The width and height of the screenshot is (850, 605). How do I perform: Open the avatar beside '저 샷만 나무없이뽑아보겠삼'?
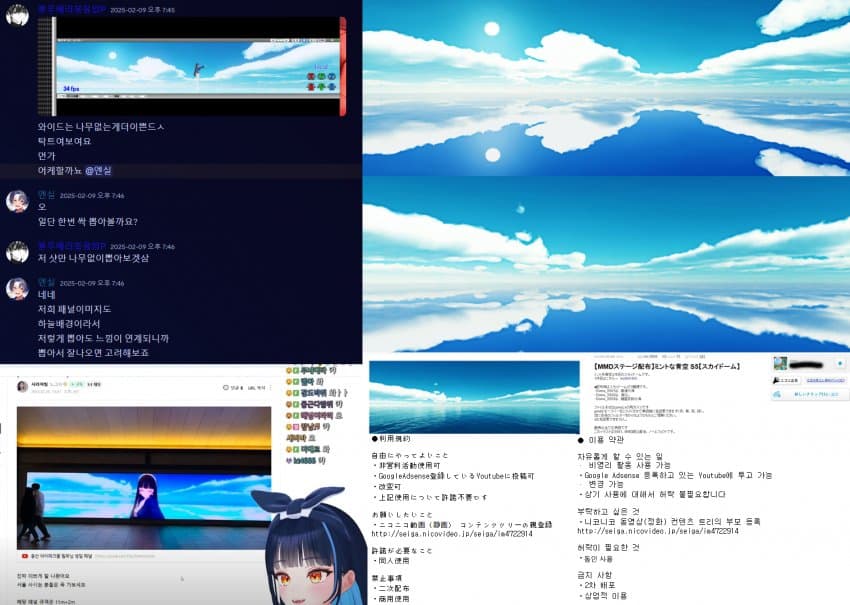coord(17,252)
